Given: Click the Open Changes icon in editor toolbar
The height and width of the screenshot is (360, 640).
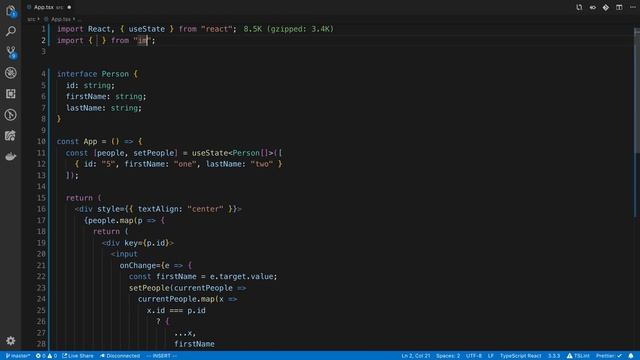Looking at the screenshot, I should pyautogui.click(x=579, y=7).
